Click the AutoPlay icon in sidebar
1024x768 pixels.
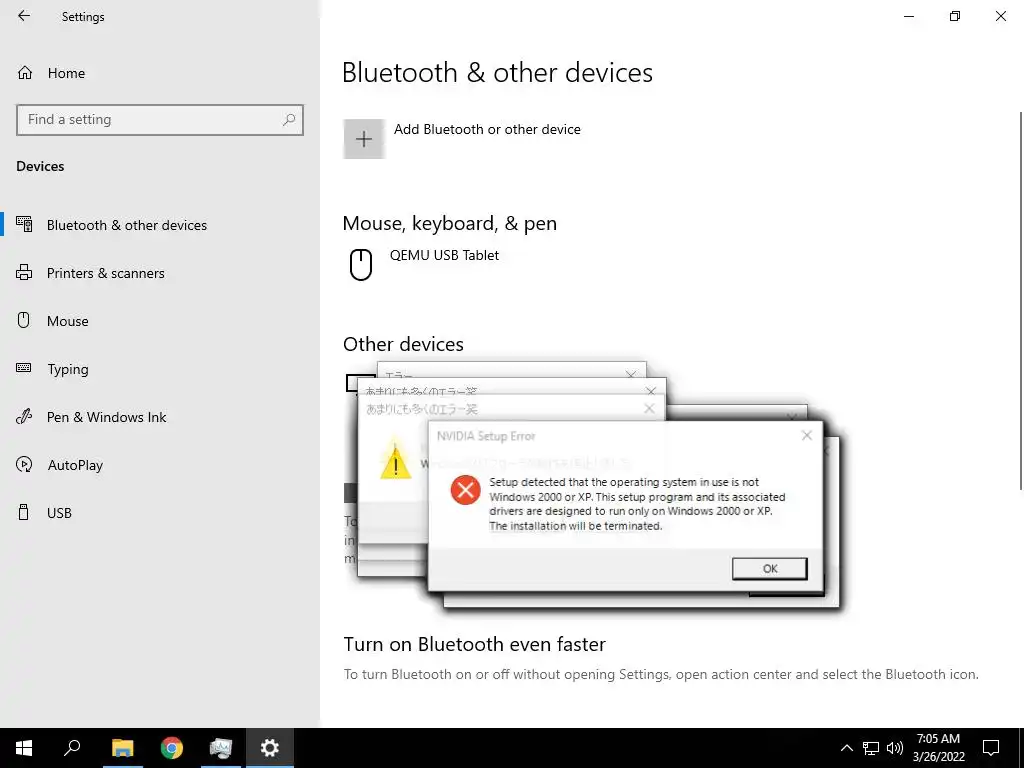pos(24,464)
